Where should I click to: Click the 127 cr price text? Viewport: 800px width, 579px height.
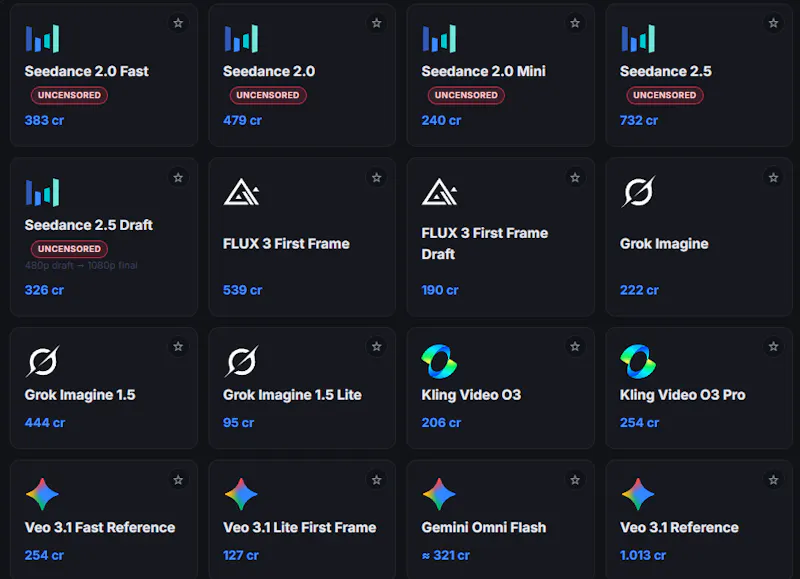point(241,556)
